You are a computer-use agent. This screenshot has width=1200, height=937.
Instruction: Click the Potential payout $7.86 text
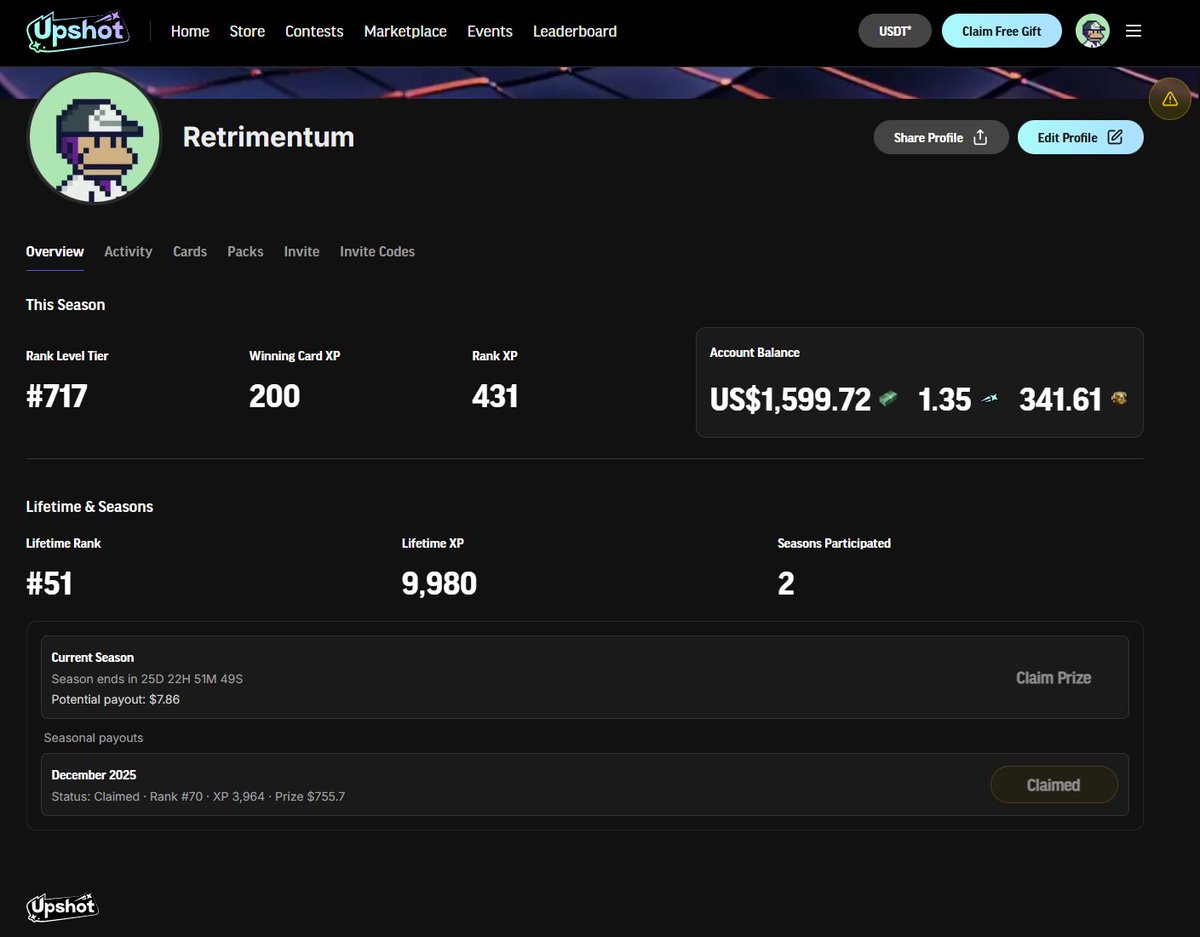115,699
